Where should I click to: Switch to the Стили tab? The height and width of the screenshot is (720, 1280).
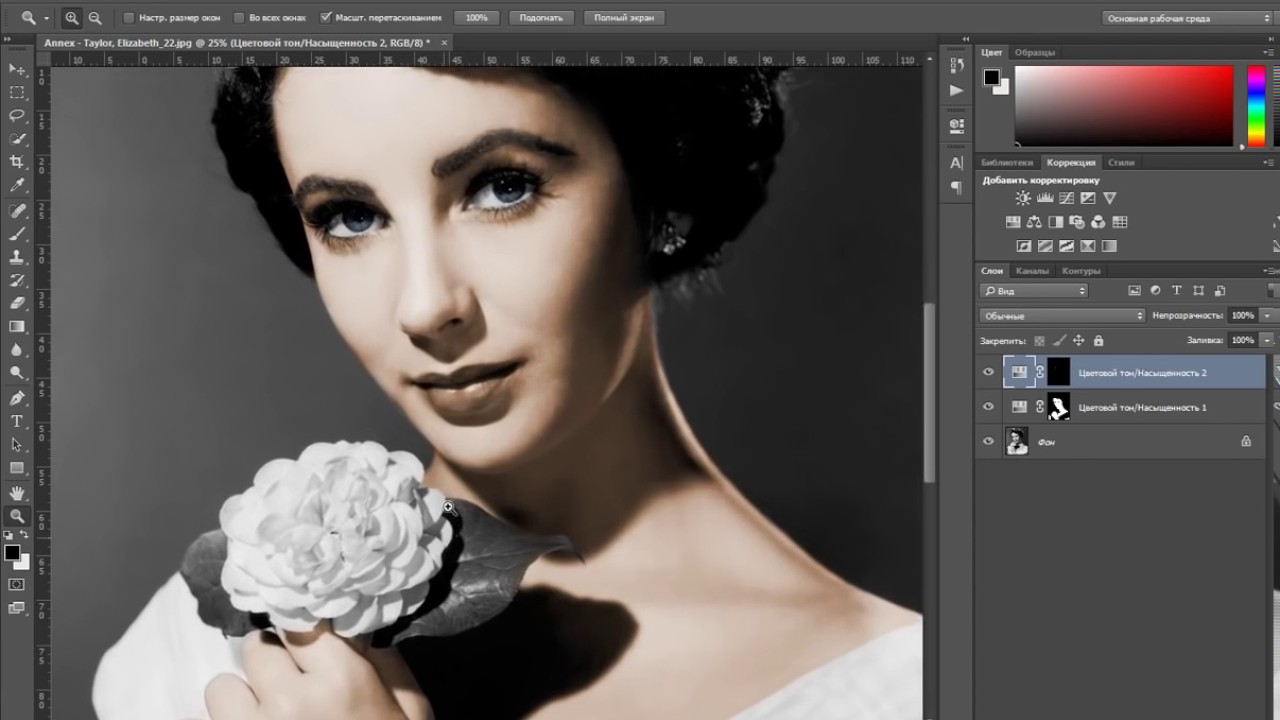click(x=1121, y=162)
